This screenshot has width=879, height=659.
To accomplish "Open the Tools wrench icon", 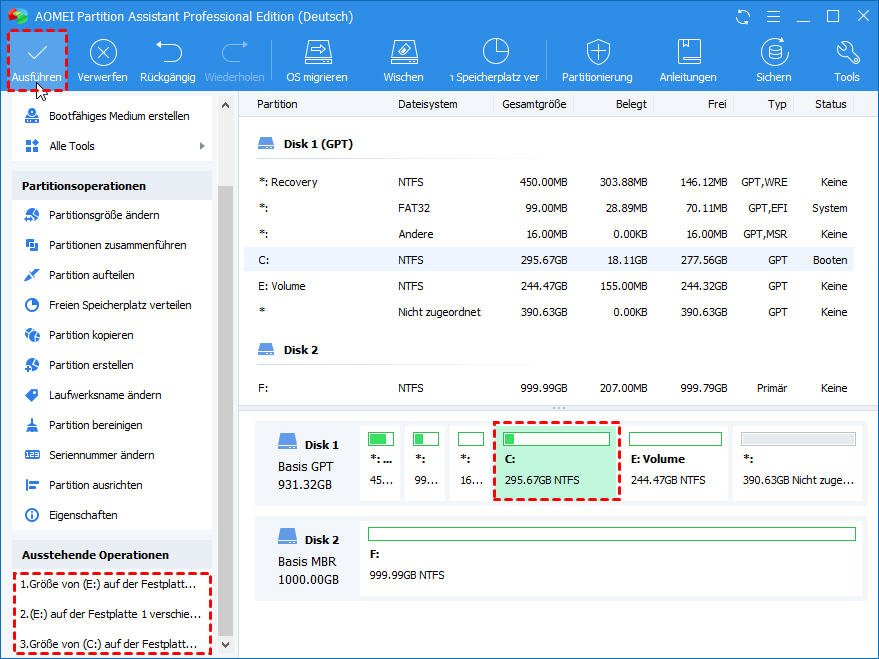I will (x=846, y=60).
